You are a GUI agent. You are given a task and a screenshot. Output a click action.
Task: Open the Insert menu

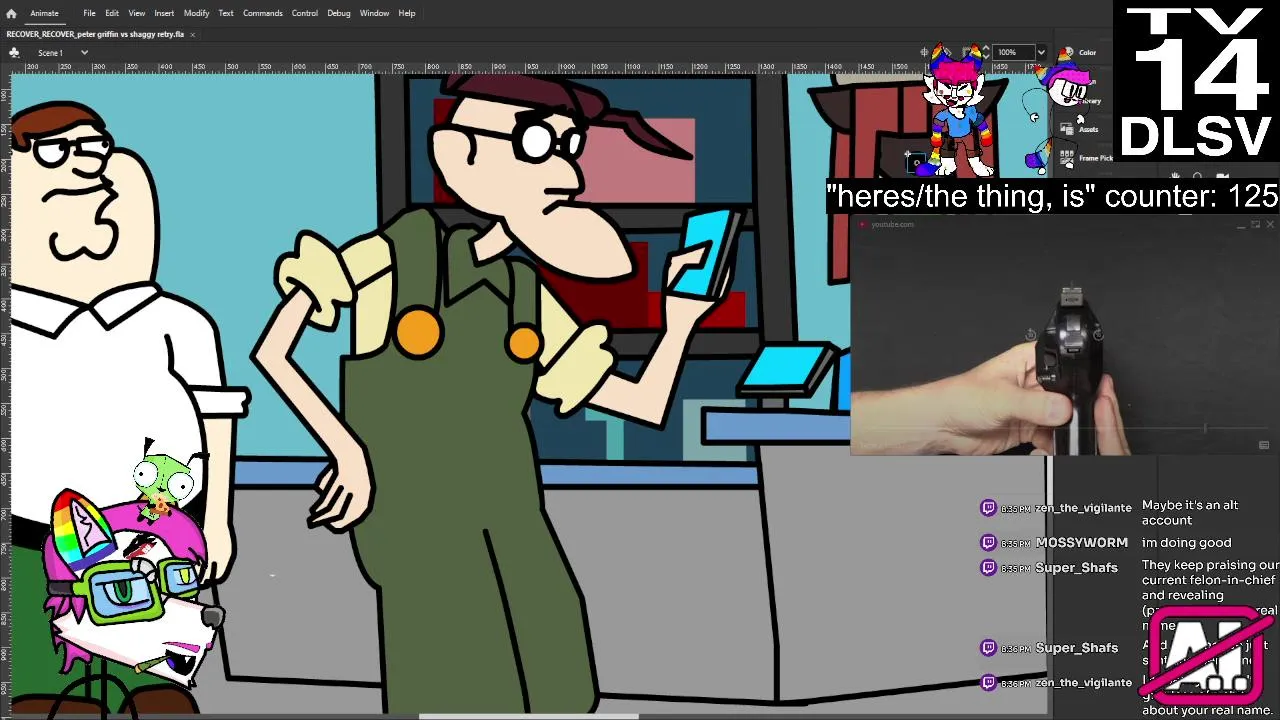point(164,13)
